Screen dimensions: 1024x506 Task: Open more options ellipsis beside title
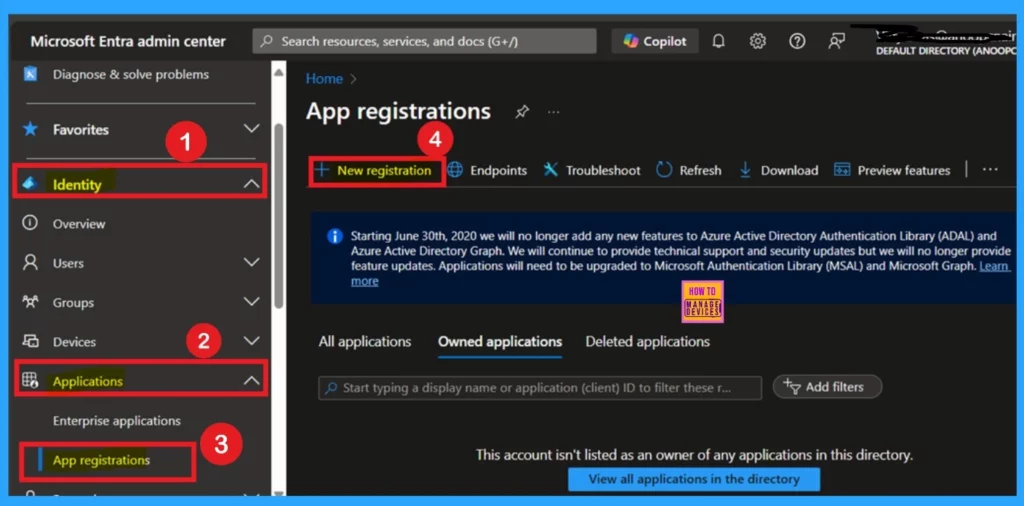pos(554,112)
